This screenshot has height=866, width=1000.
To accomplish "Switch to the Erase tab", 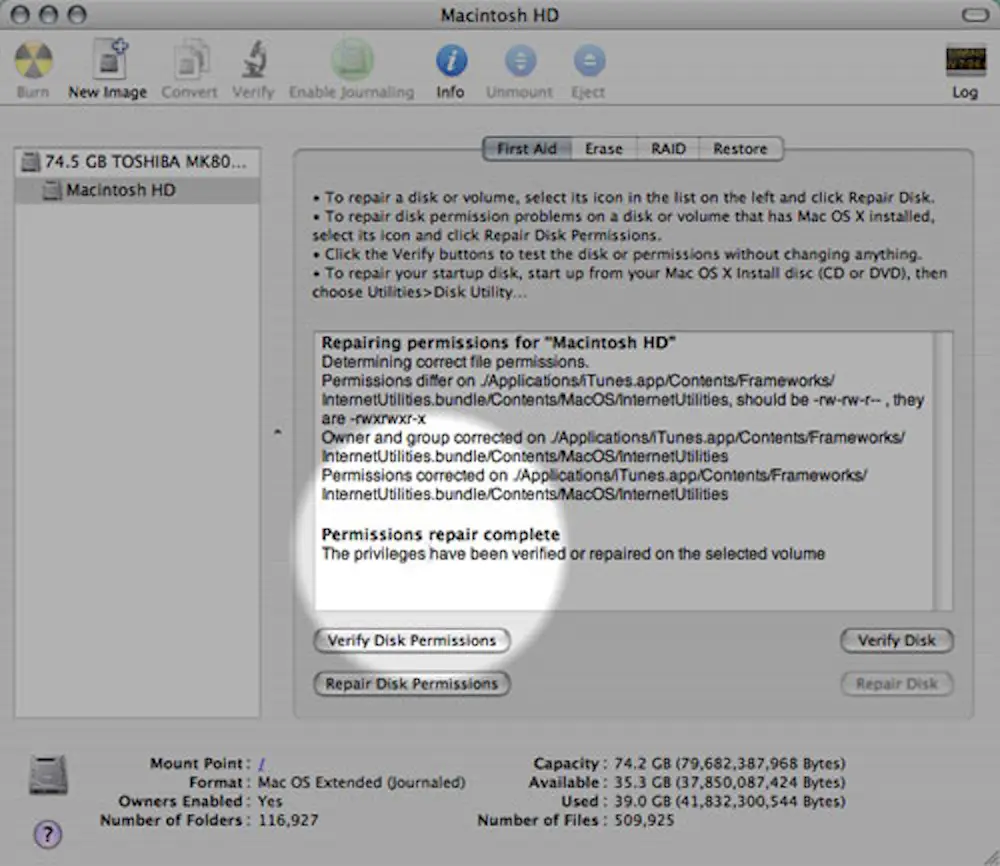I will point(604,148).
